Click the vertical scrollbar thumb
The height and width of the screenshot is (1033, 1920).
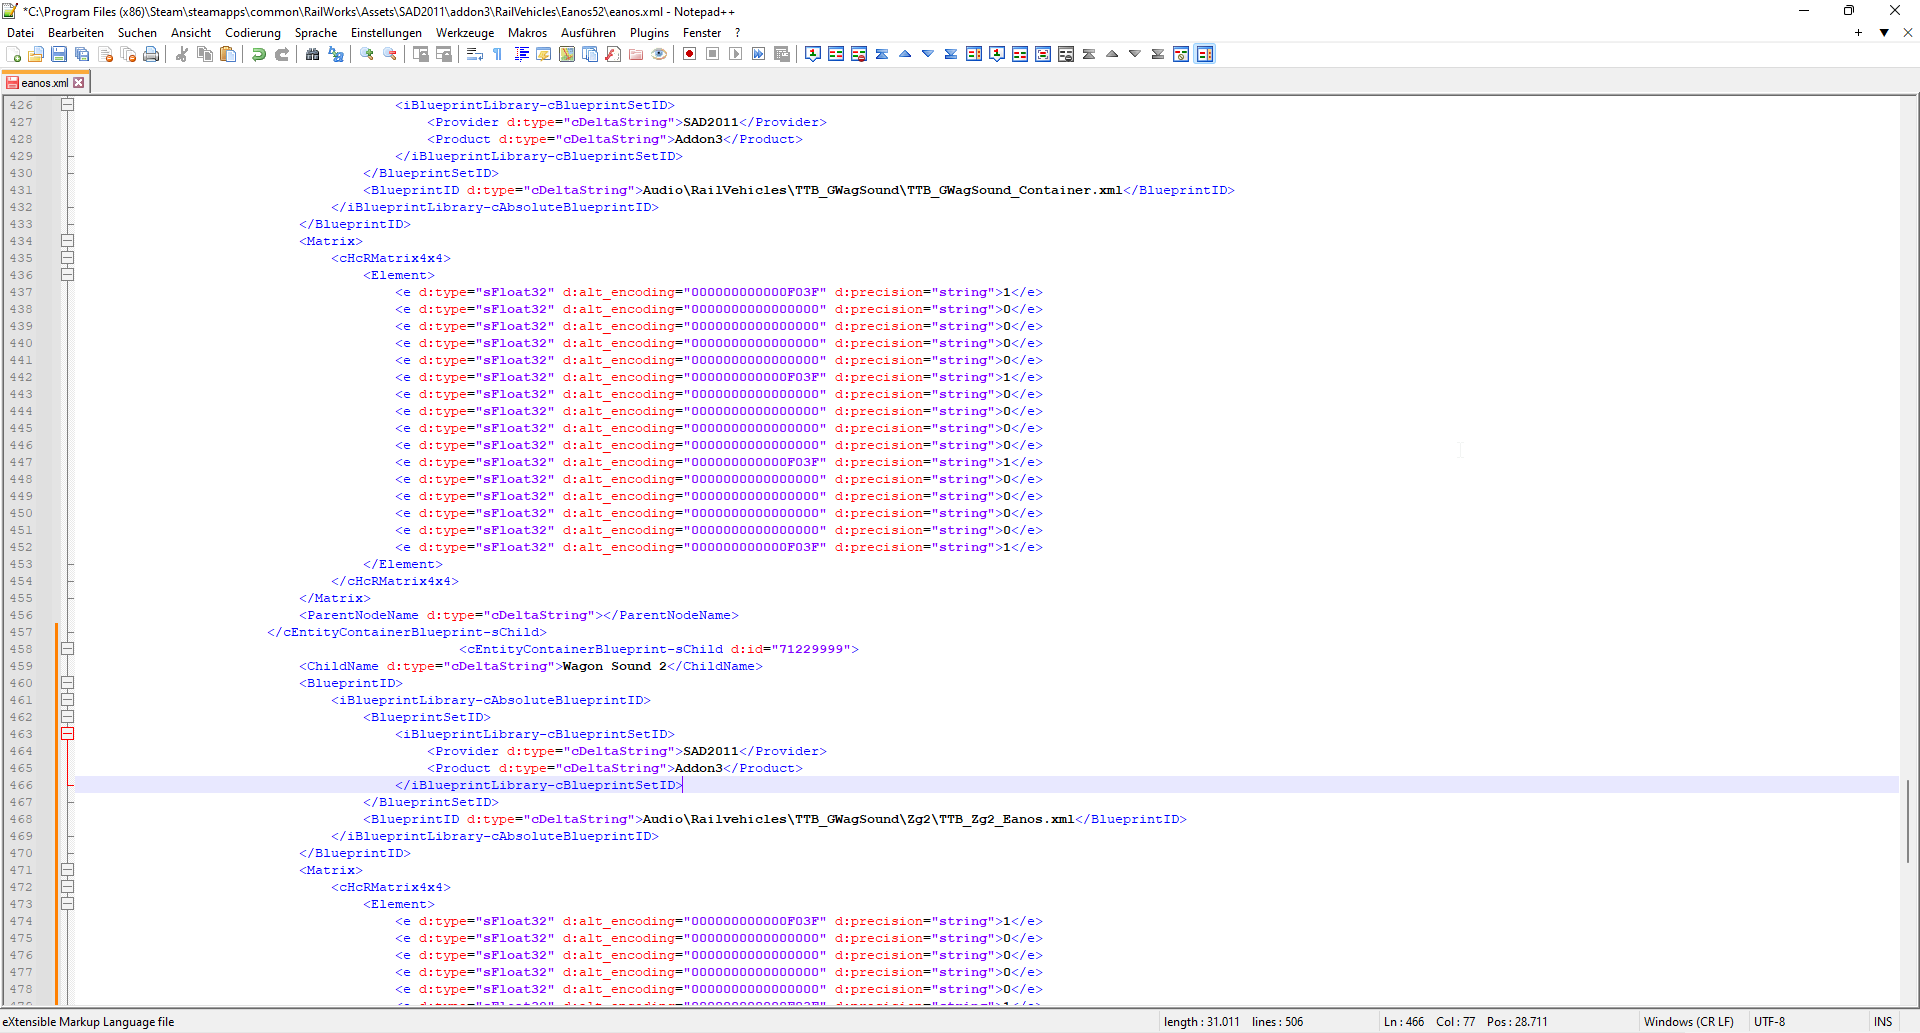point(1908,820)
